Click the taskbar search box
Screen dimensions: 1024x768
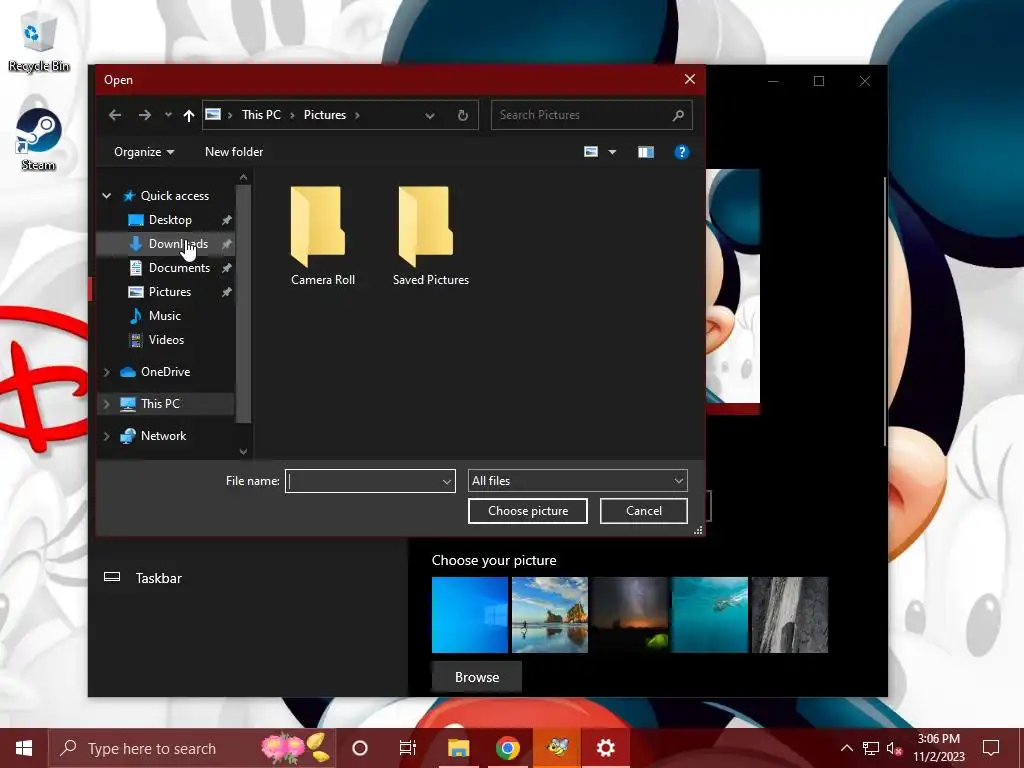point(192,748)
